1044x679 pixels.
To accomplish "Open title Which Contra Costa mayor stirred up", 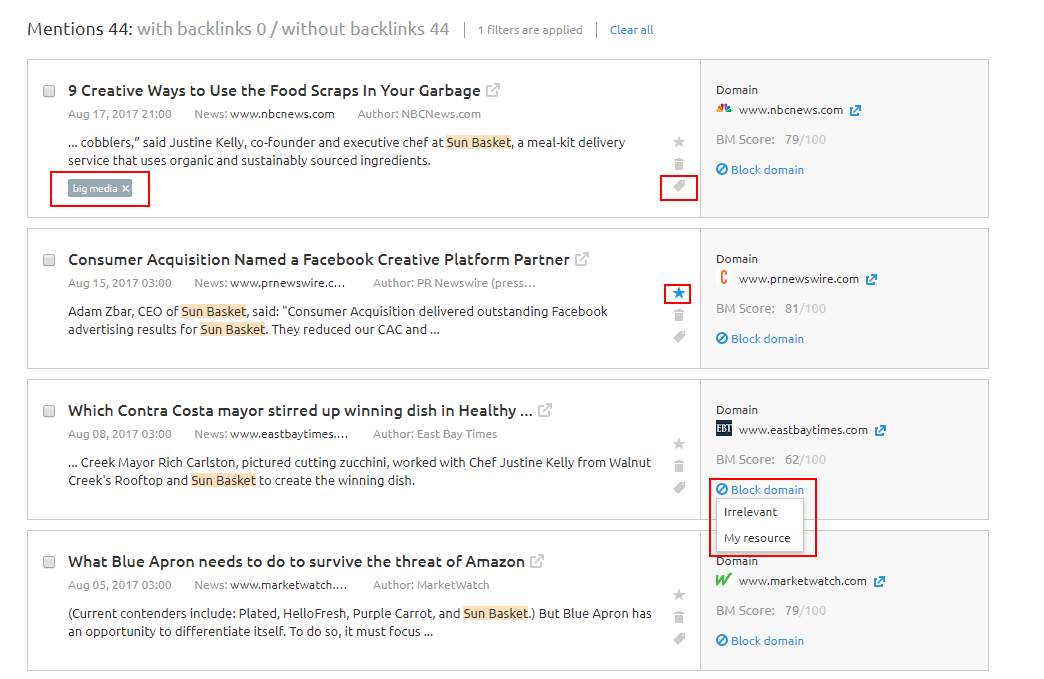I will click(300, 411).
